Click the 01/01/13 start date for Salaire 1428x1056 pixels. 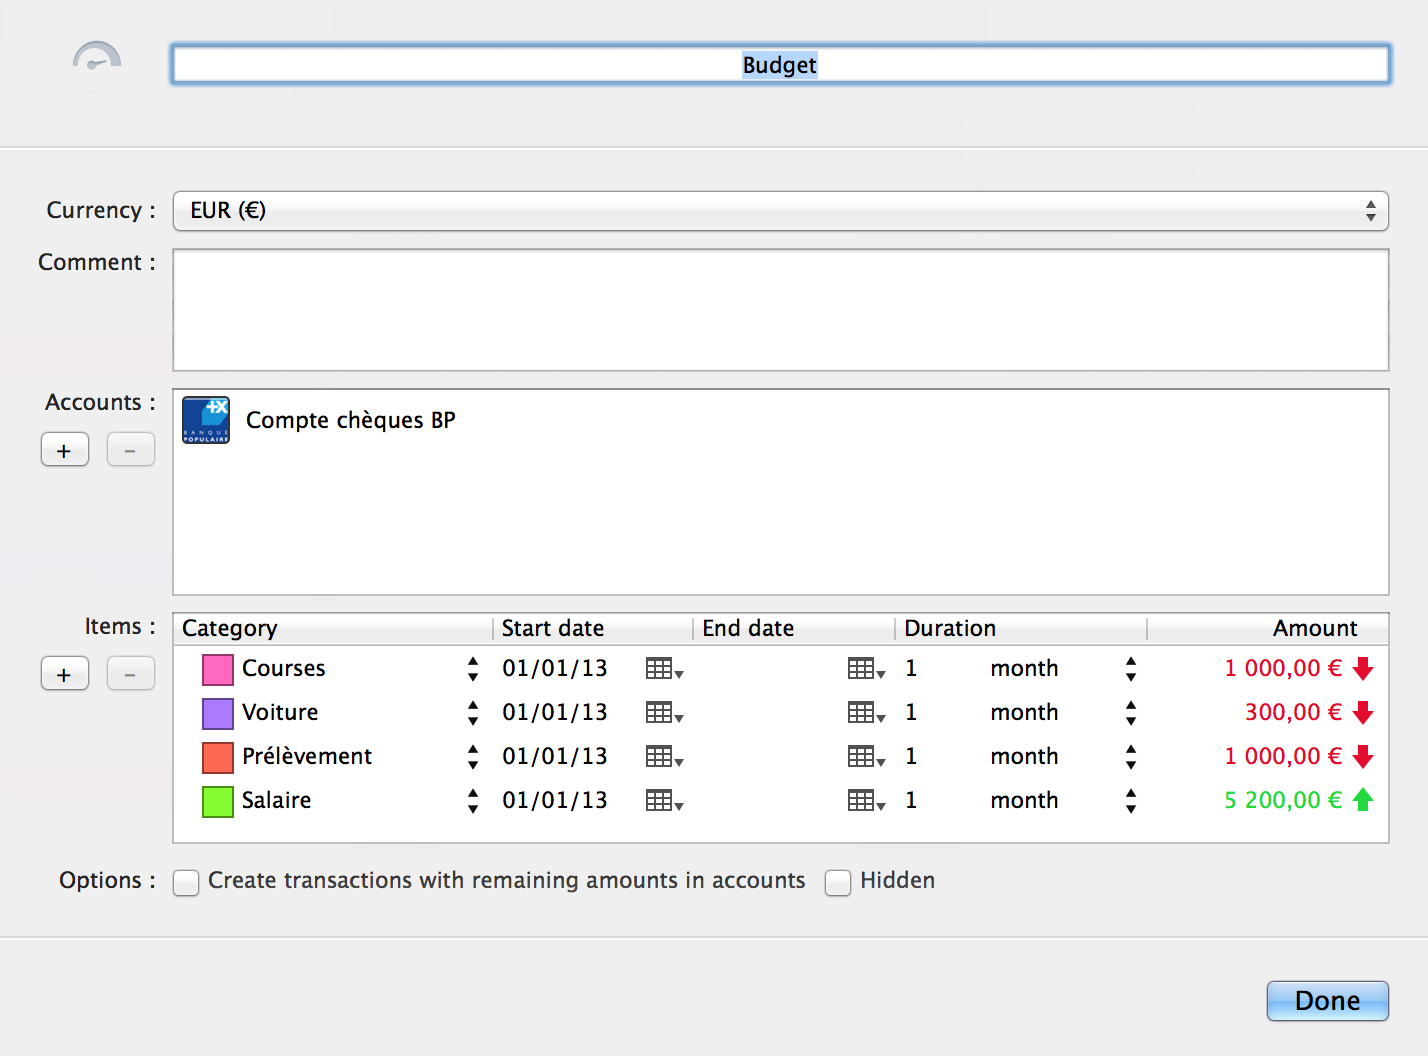point(555,801)
